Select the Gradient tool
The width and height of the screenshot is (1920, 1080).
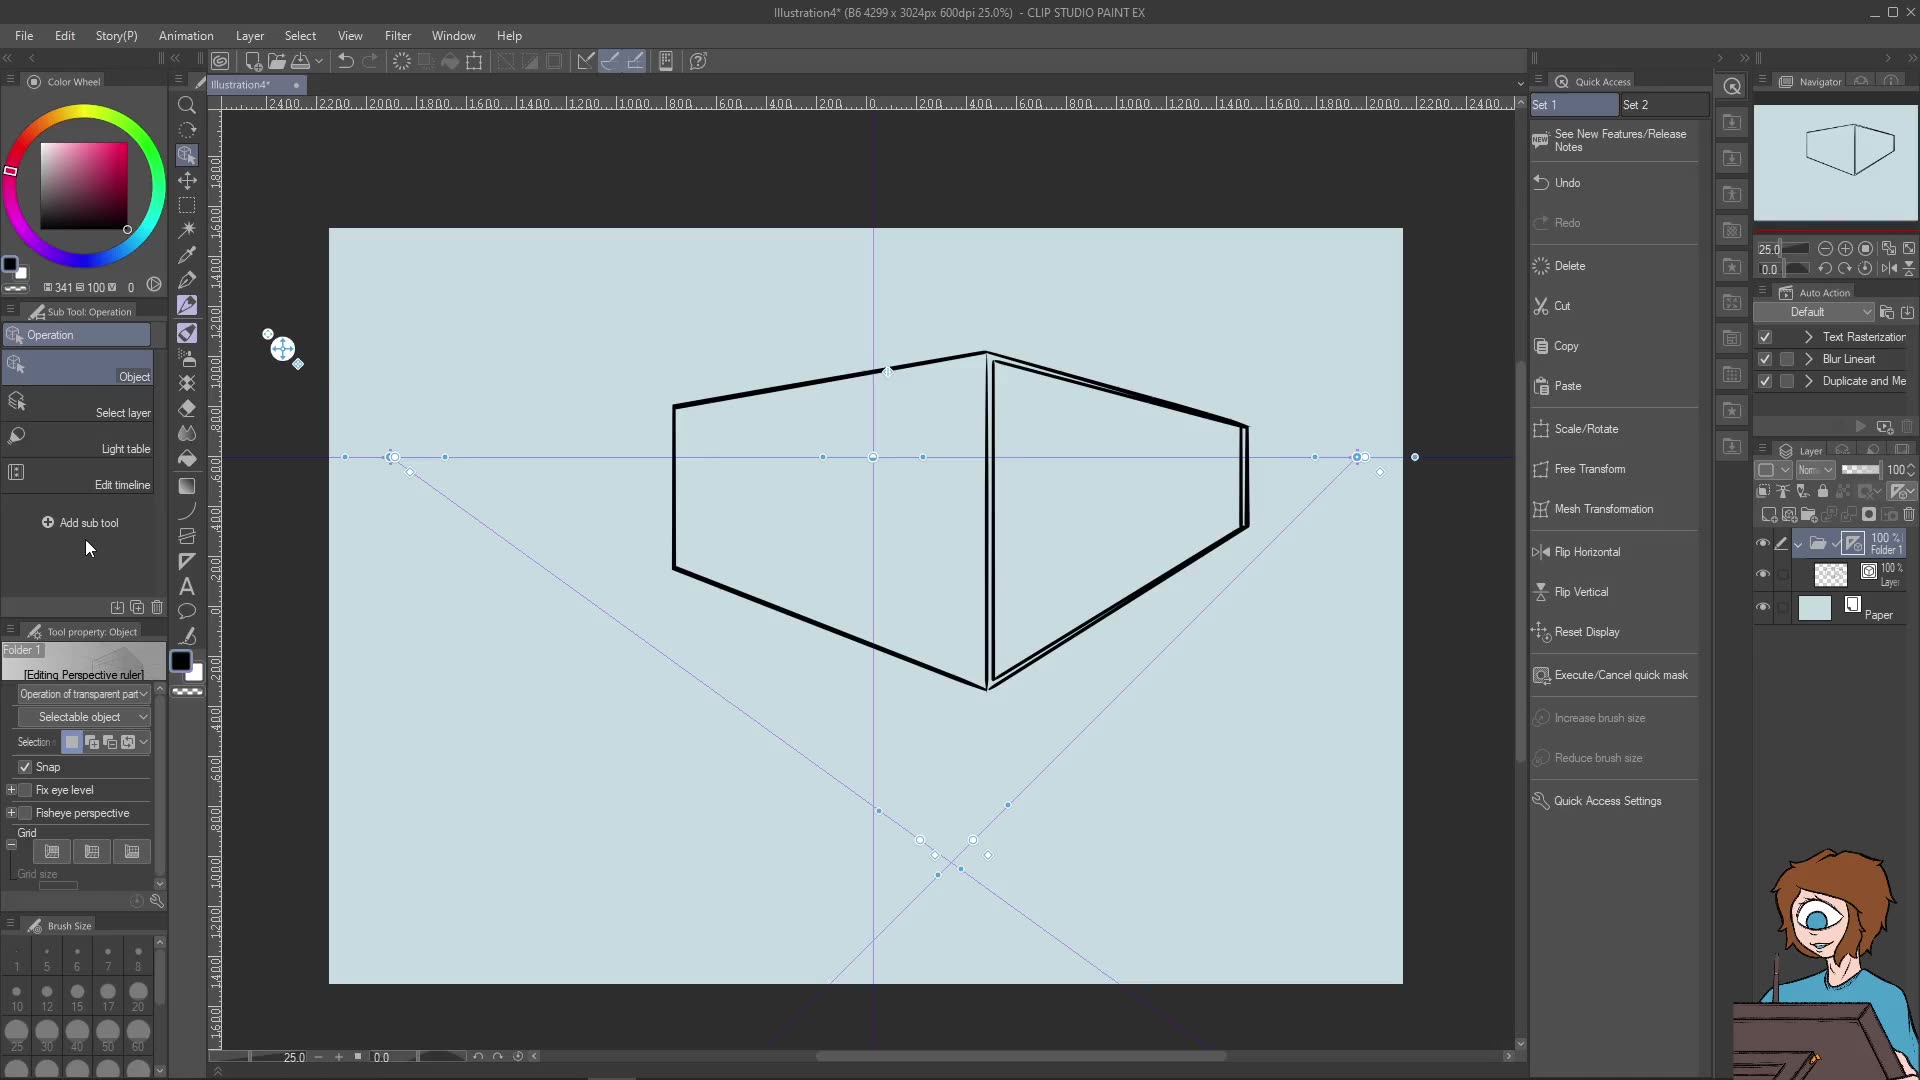click(187, 488)
